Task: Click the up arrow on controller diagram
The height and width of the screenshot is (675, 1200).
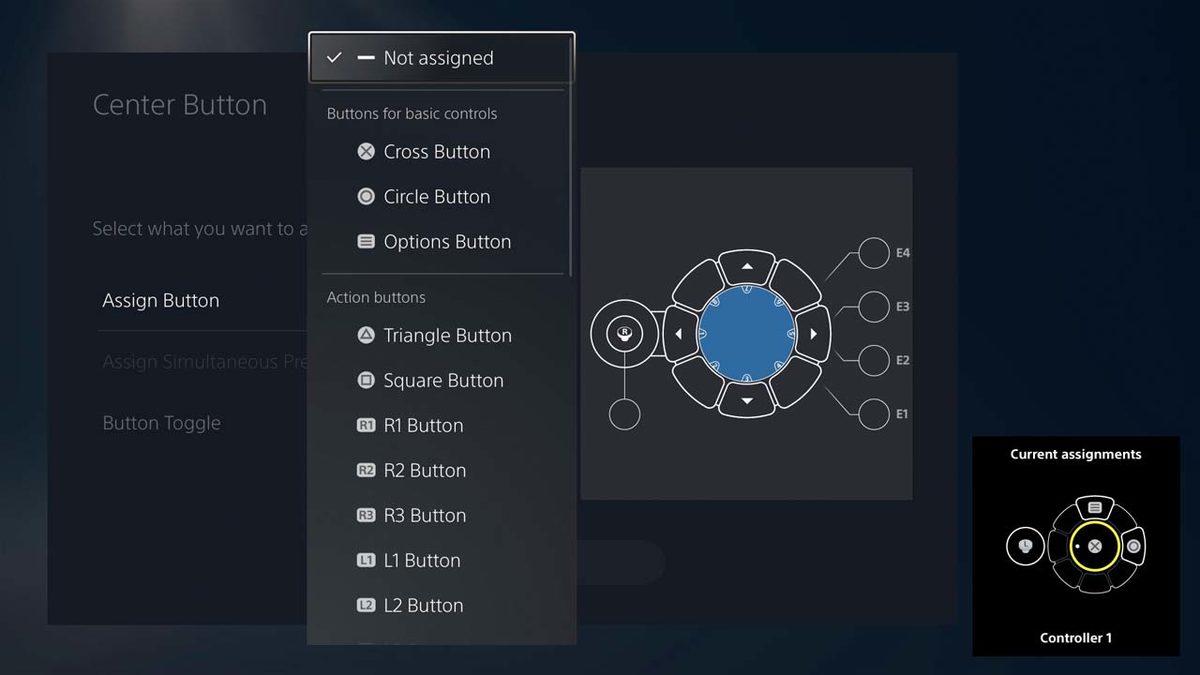Action: pyautogui.click(x=746, y=267)
